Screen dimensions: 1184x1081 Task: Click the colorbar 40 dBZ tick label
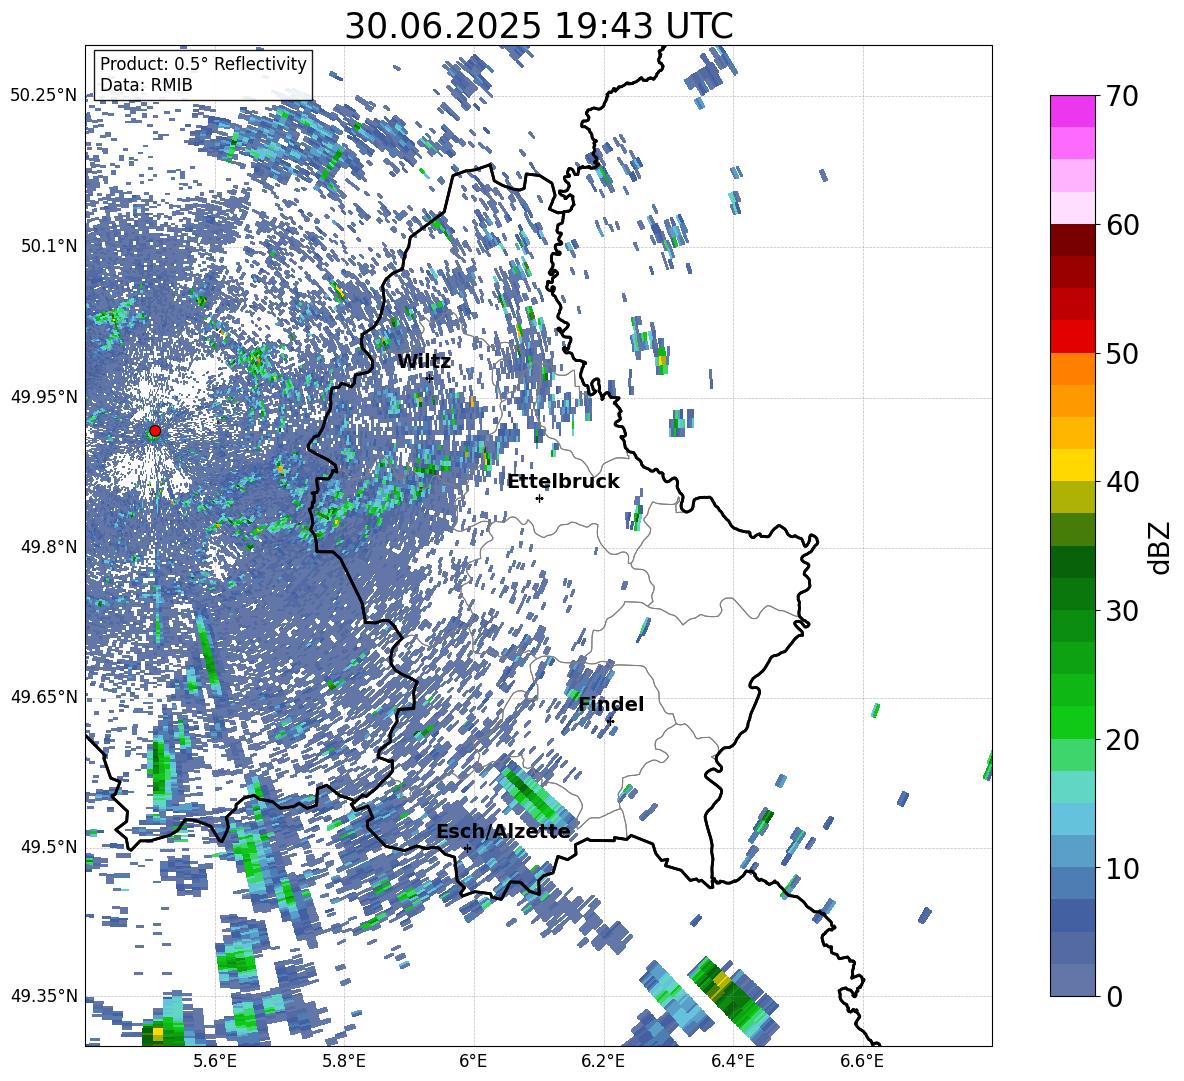pyautogui.click(x=1123, y=482)
